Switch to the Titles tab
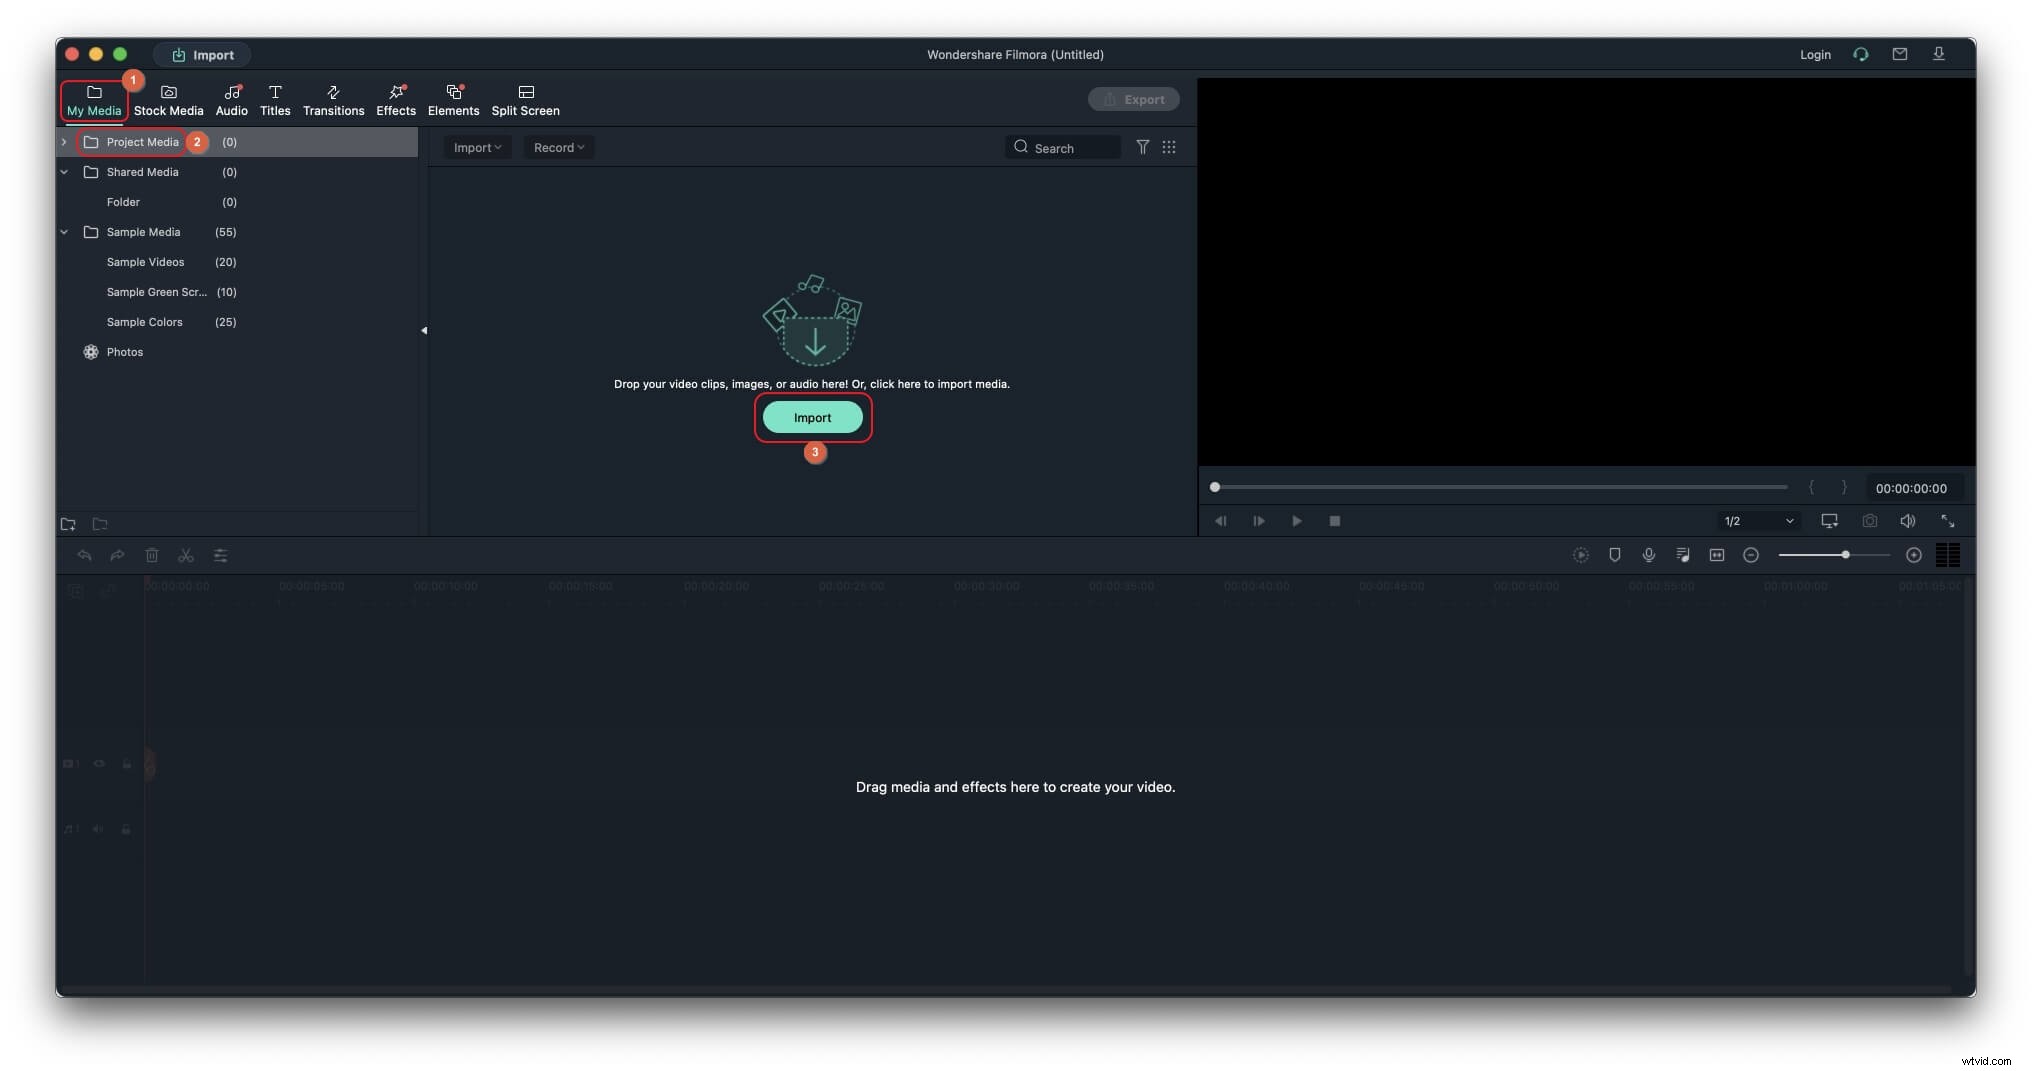This screenshot has width=2032, height=1071. (275, 99)
